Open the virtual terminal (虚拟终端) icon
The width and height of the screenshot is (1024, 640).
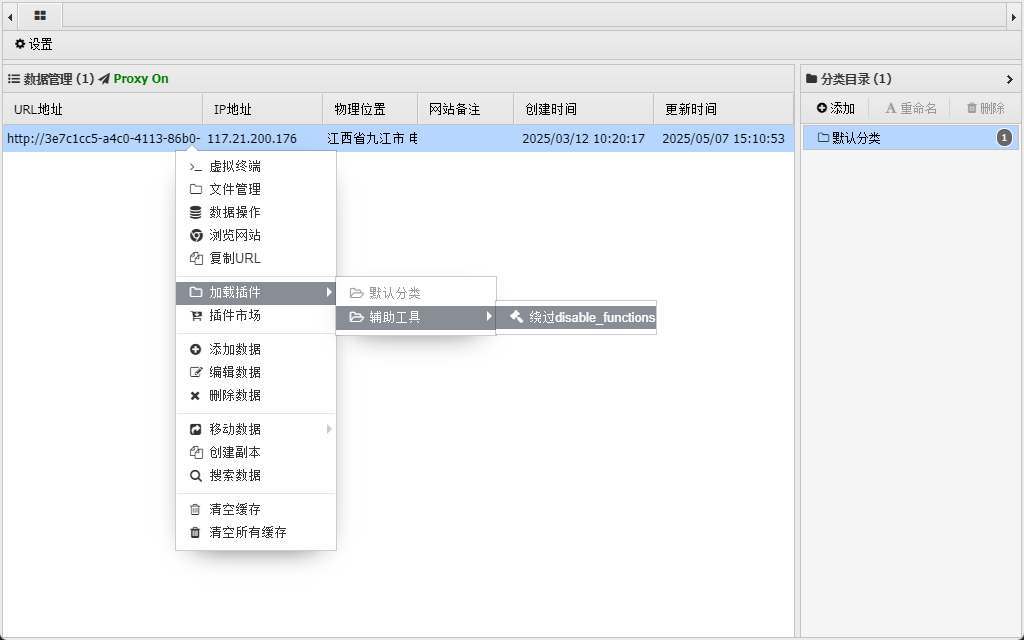point(196,167)
